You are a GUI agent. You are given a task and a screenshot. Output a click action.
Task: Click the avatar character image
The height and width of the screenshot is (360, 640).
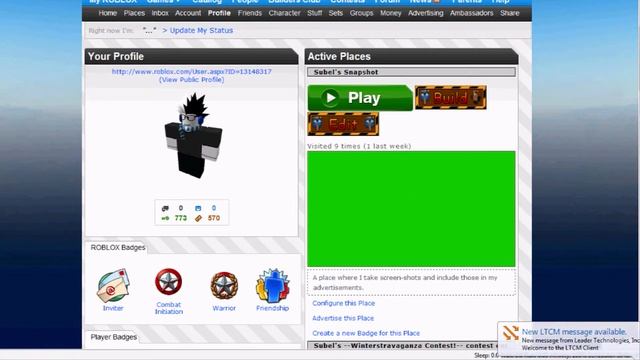point(193,136)
